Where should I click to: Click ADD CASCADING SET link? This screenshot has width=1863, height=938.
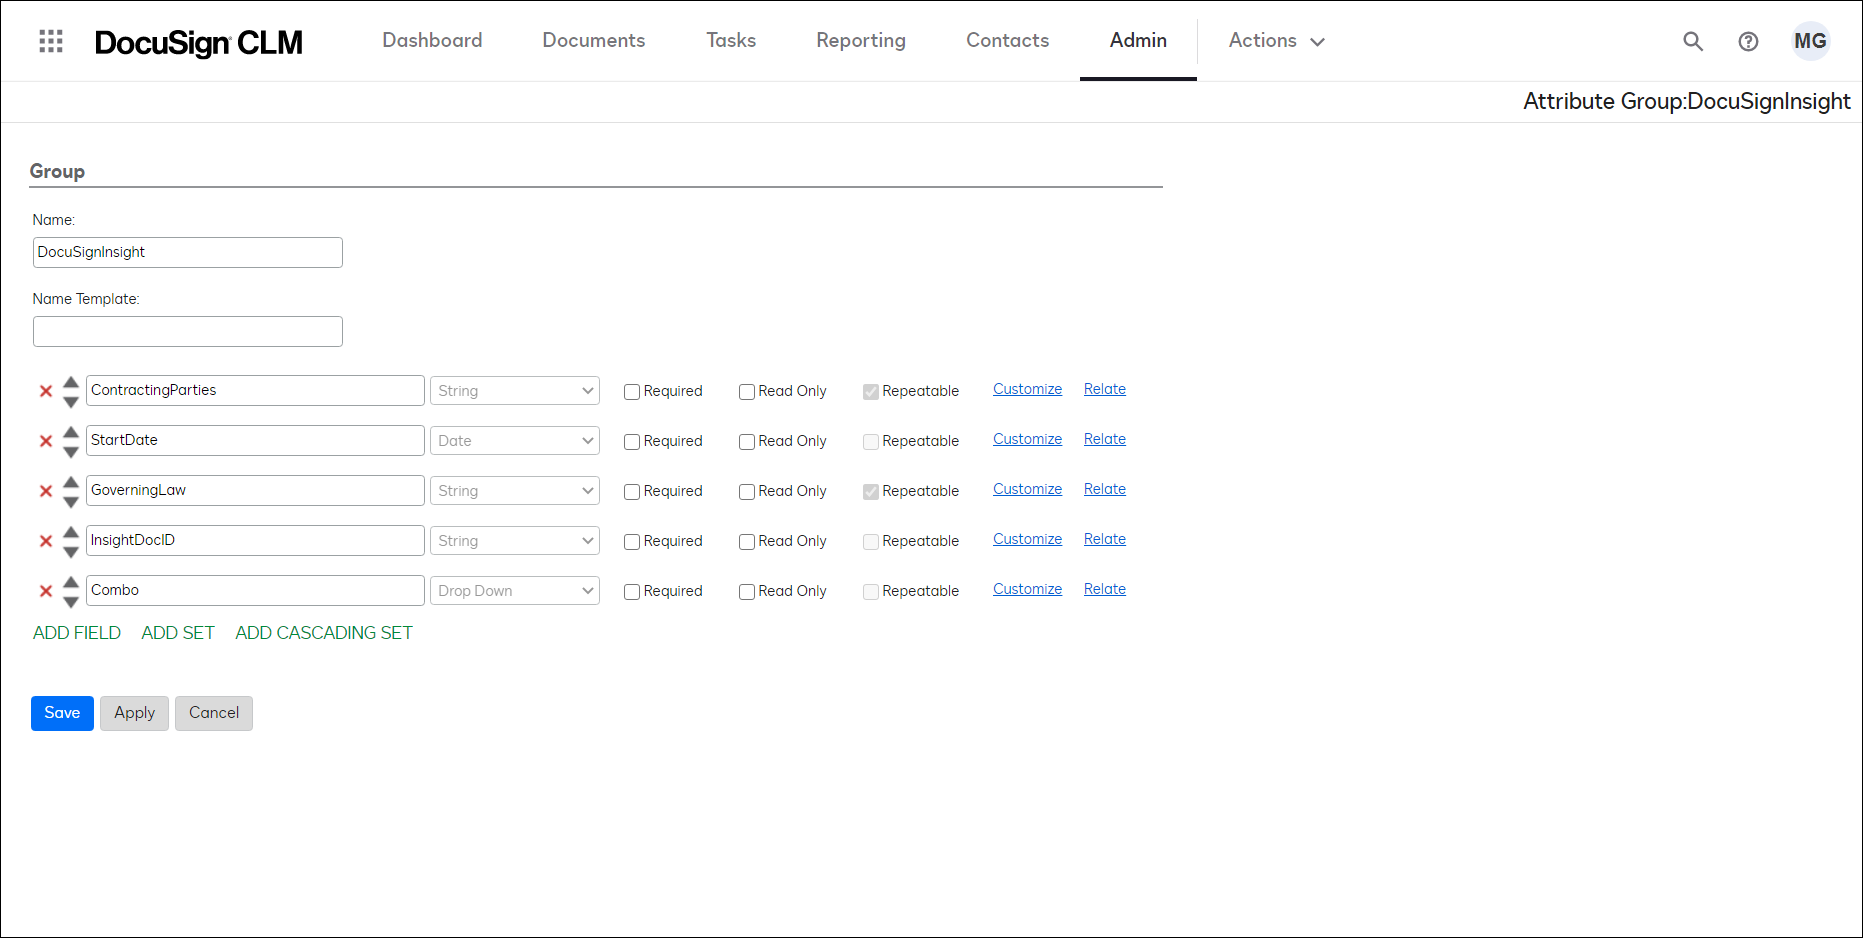[324, 633]
